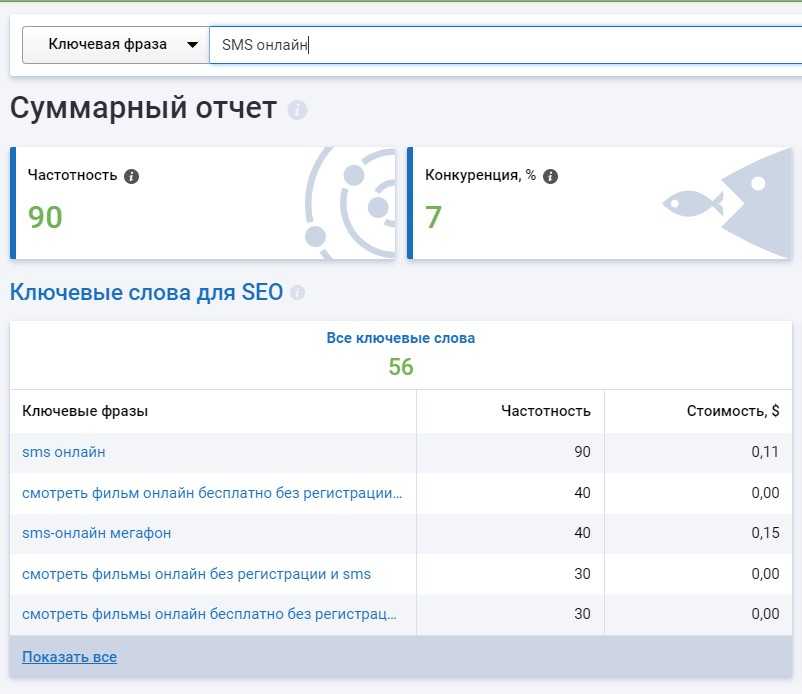This screenshot has height=694, width=802.
Task: Click the Ключевые фразы column header
Action: click(x=85, y=411)
